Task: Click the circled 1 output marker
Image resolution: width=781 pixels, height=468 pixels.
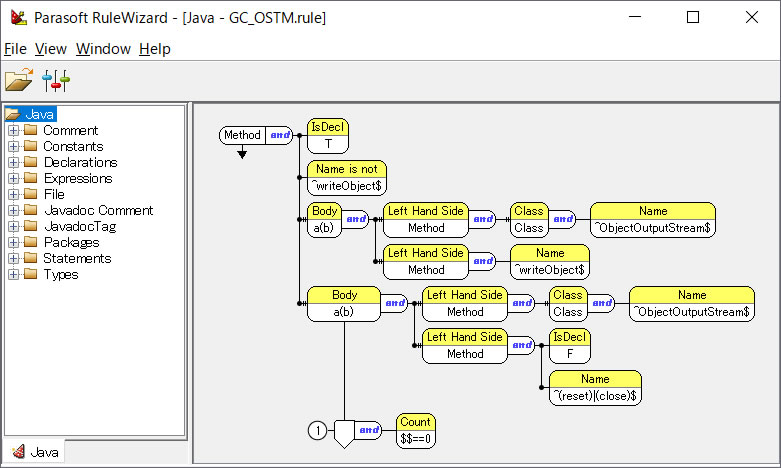Action: click(x=317, y=430)
